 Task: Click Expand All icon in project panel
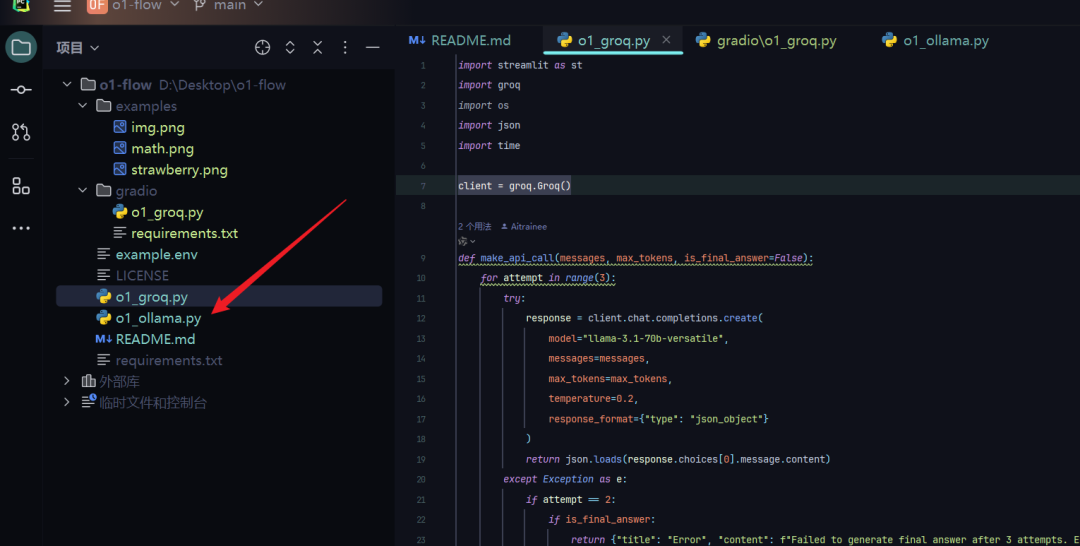tap(290, 48)
